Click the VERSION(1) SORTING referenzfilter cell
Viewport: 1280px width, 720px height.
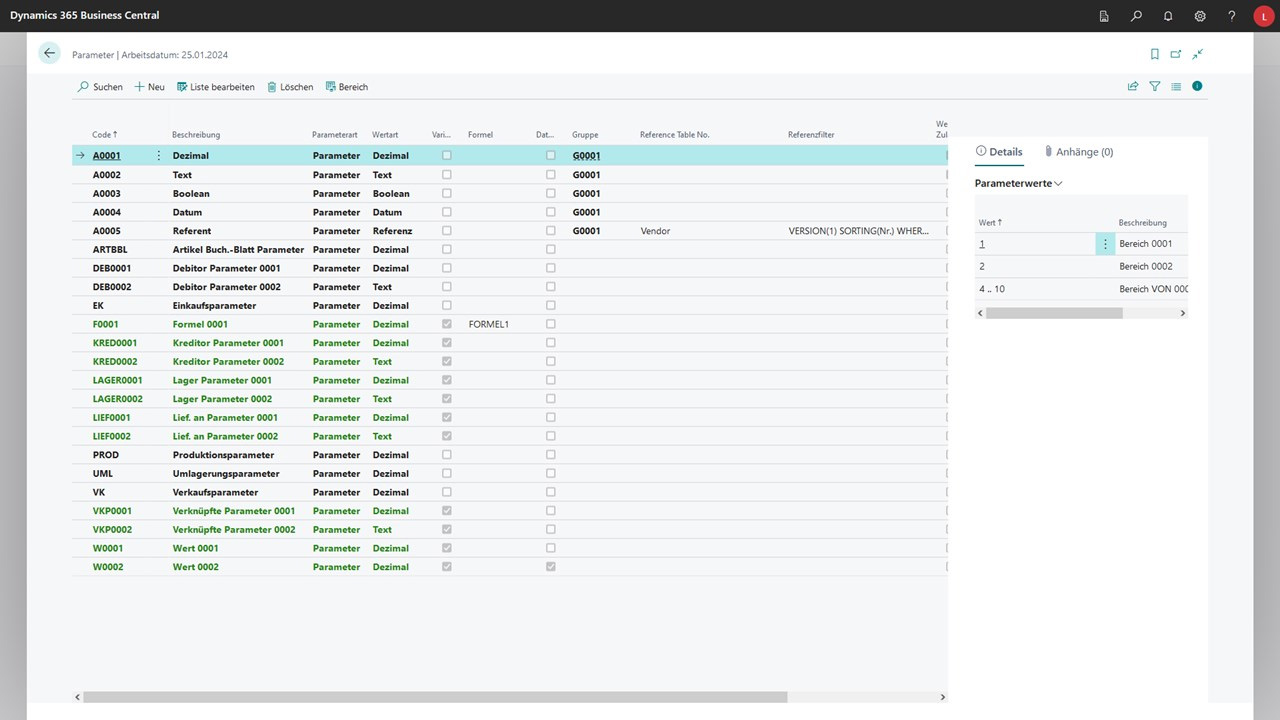pyautogui.click(x=859, y=231)
